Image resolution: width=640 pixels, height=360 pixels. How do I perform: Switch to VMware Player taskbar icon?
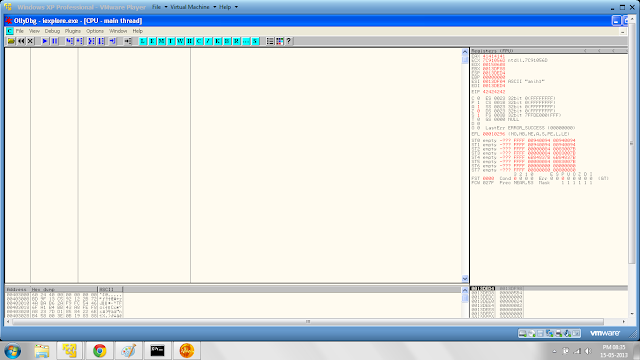click(69, 351)
